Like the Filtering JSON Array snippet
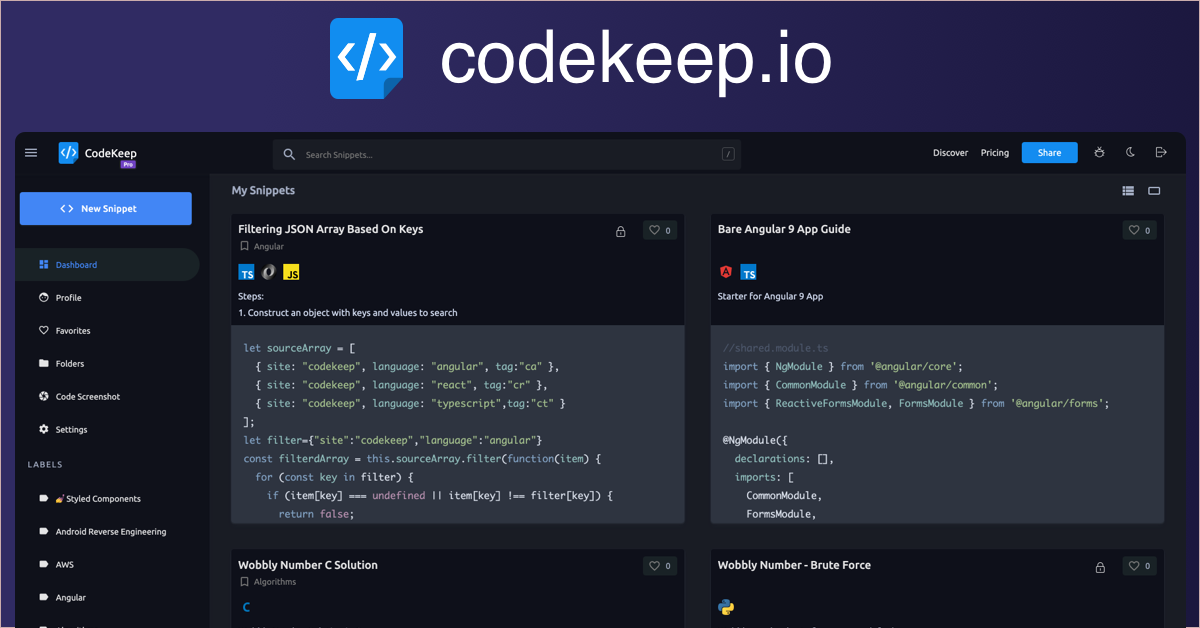 660,230
